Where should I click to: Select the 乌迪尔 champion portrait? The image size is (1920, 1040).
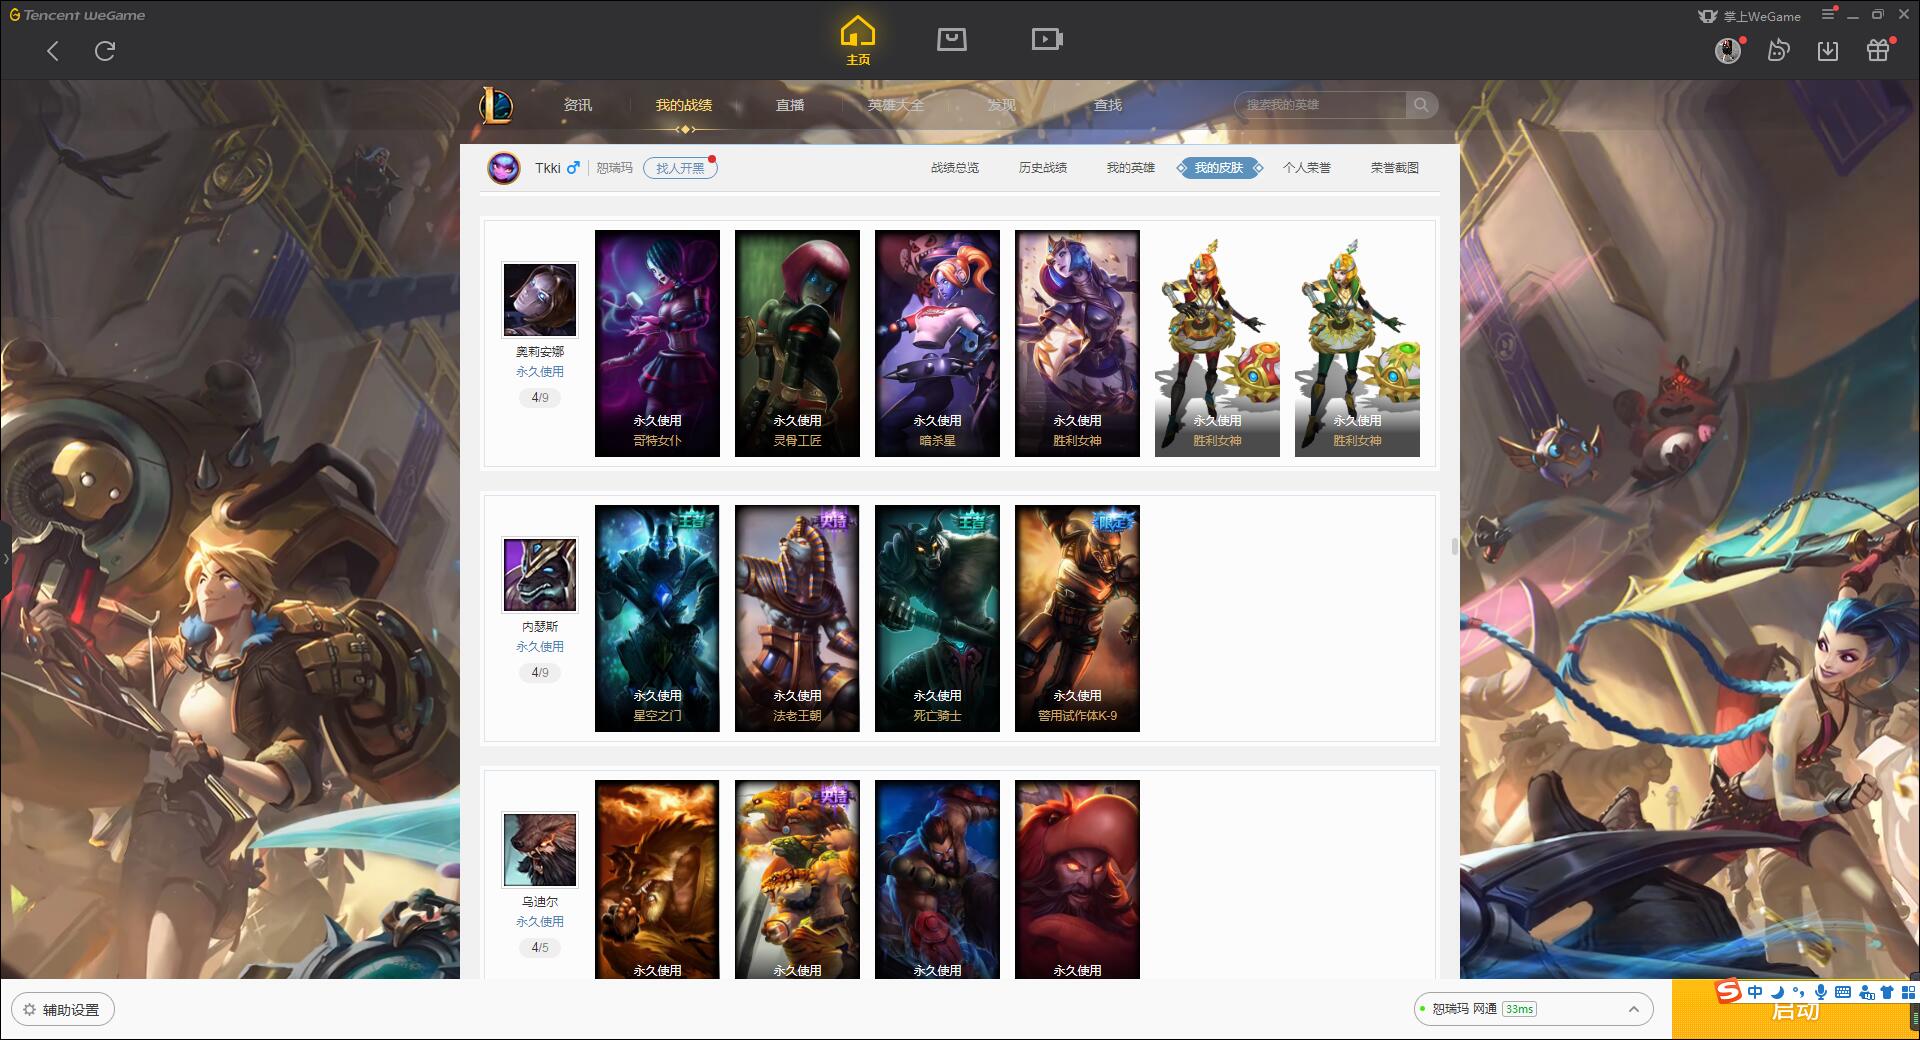pos(540,850)
